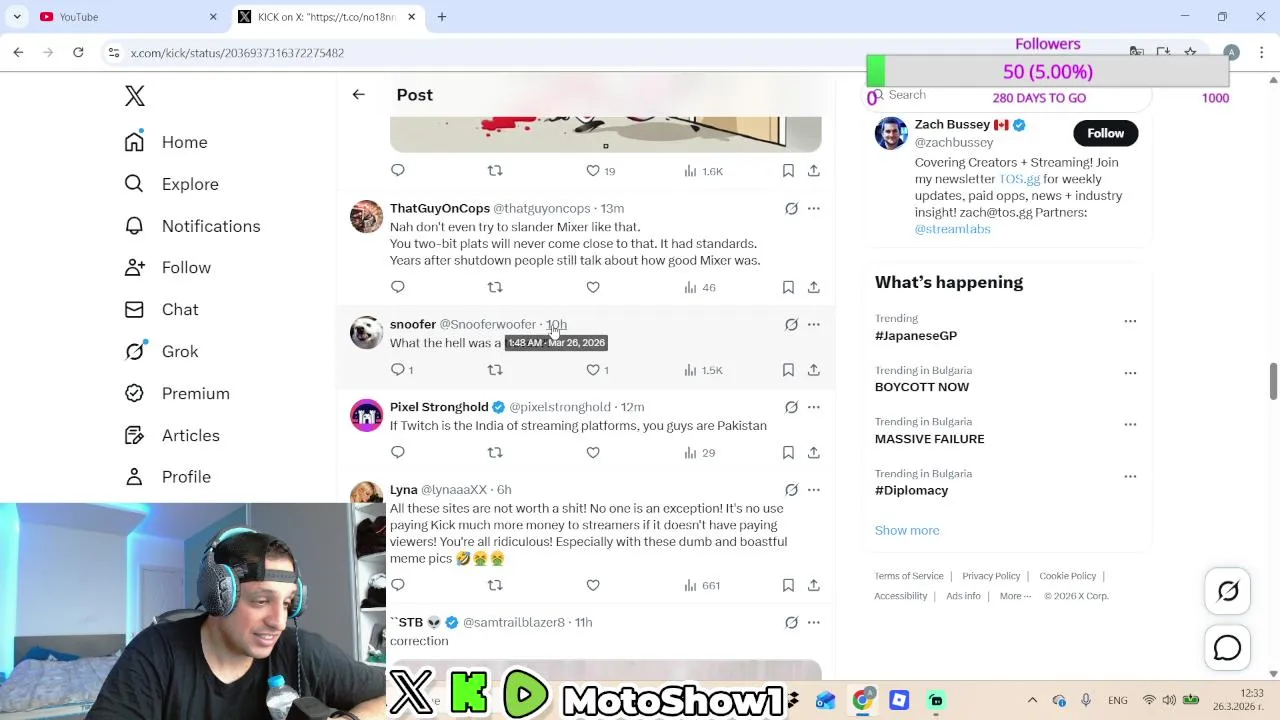1280x720 pixels.
Task: Open options for BOYCOTT NOW trend
Action: point(1130,373)
